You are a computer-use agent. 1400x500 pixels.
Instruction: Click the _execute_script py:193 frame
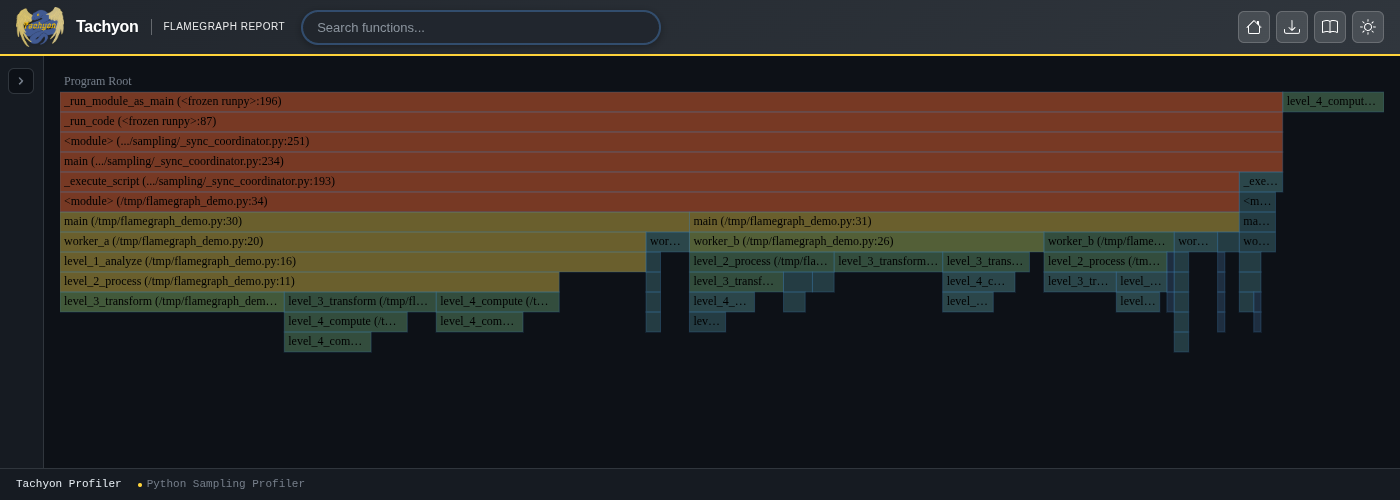point(649,182)
